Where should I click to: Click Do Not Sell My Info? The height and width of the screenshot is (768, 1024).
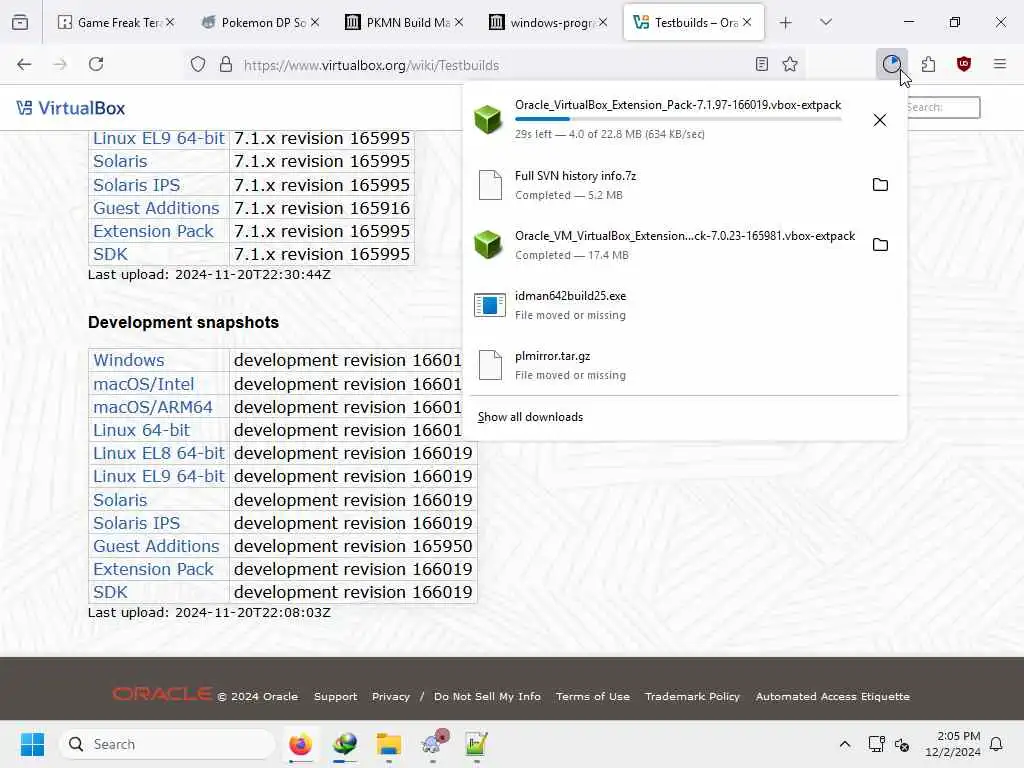[x=487, y=696]
